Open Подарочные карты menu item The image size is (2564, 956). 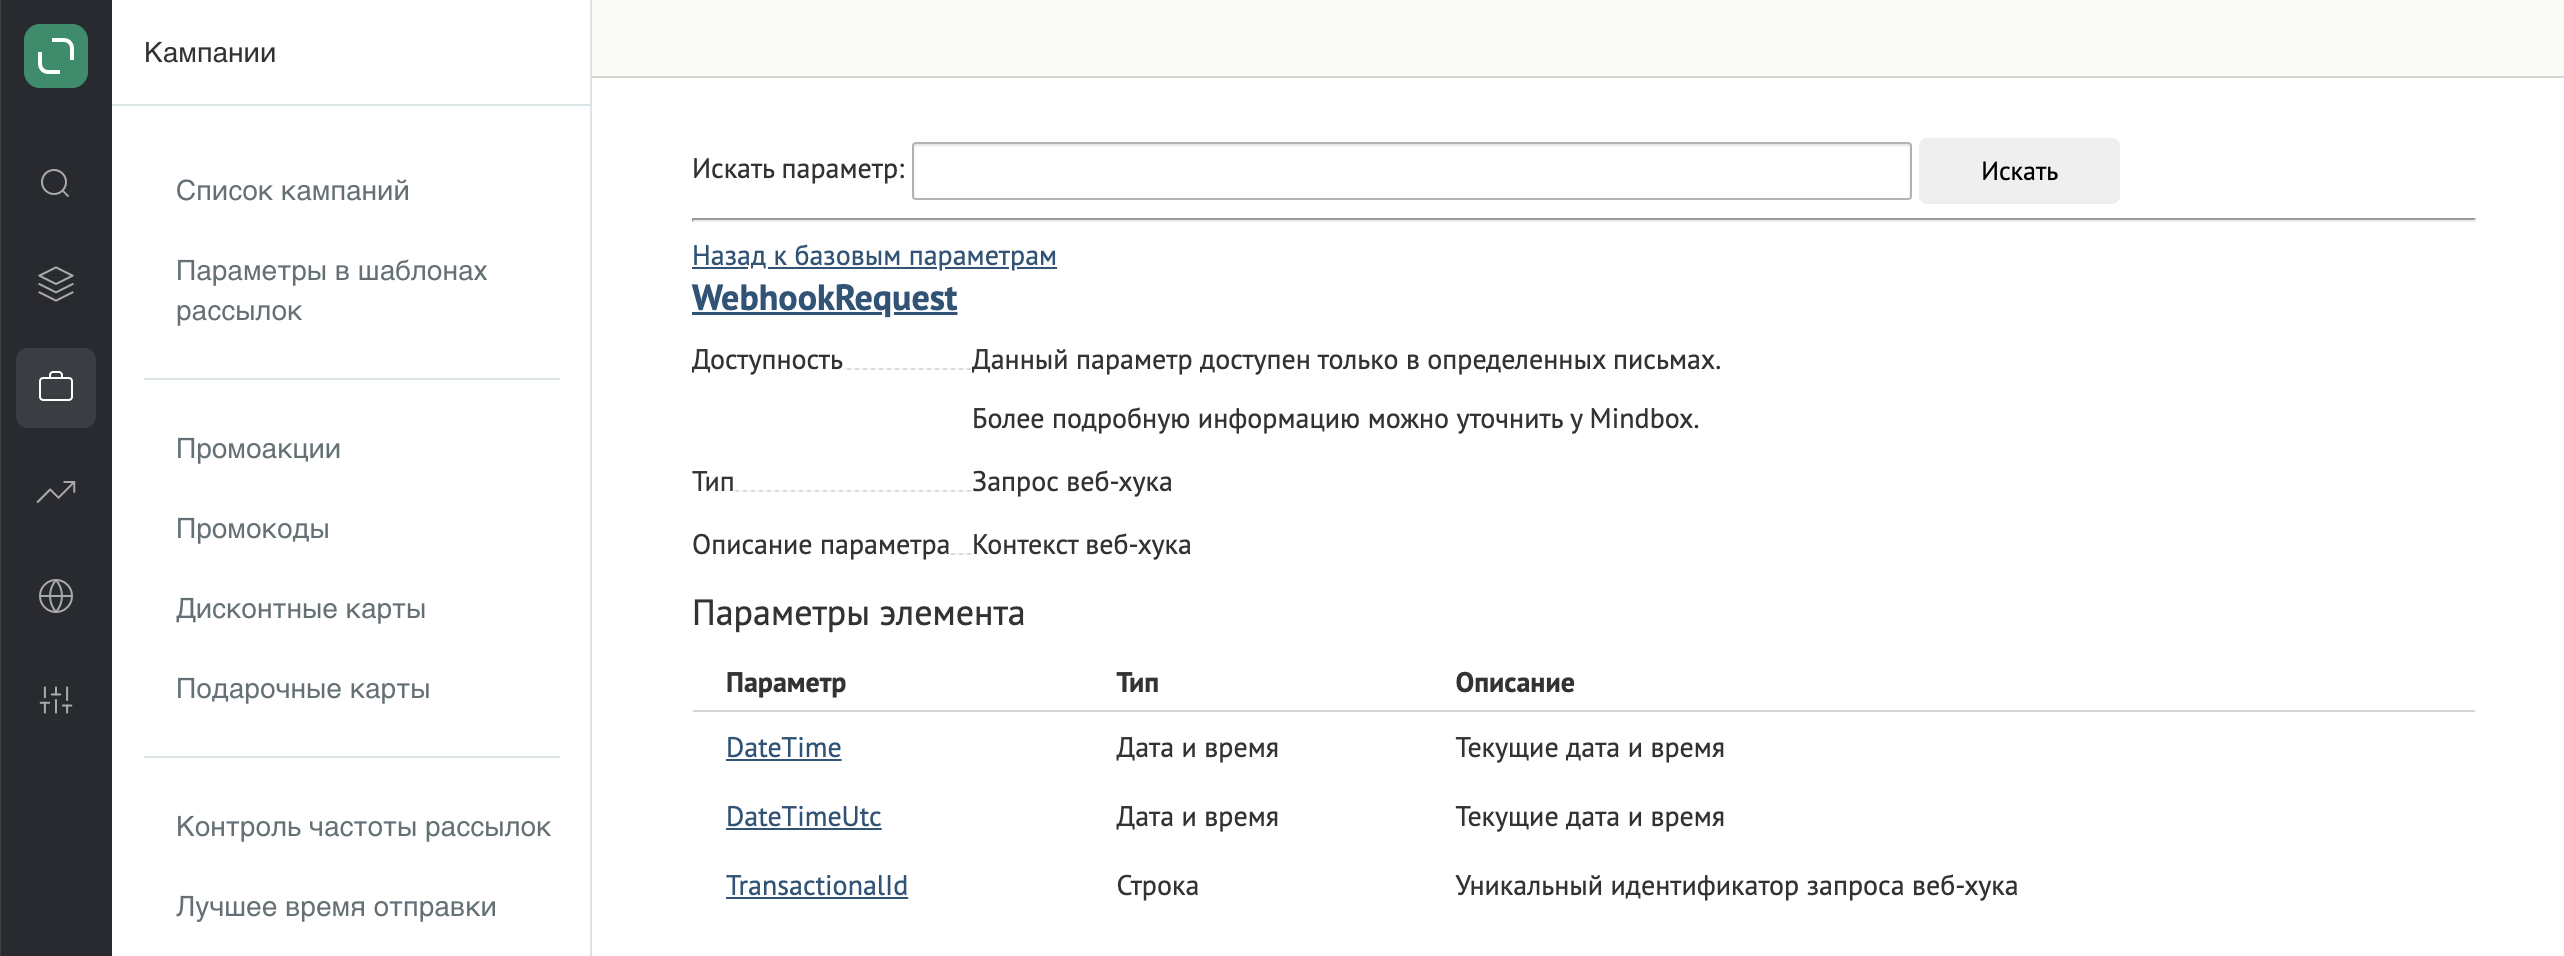[x=303, y=688]
